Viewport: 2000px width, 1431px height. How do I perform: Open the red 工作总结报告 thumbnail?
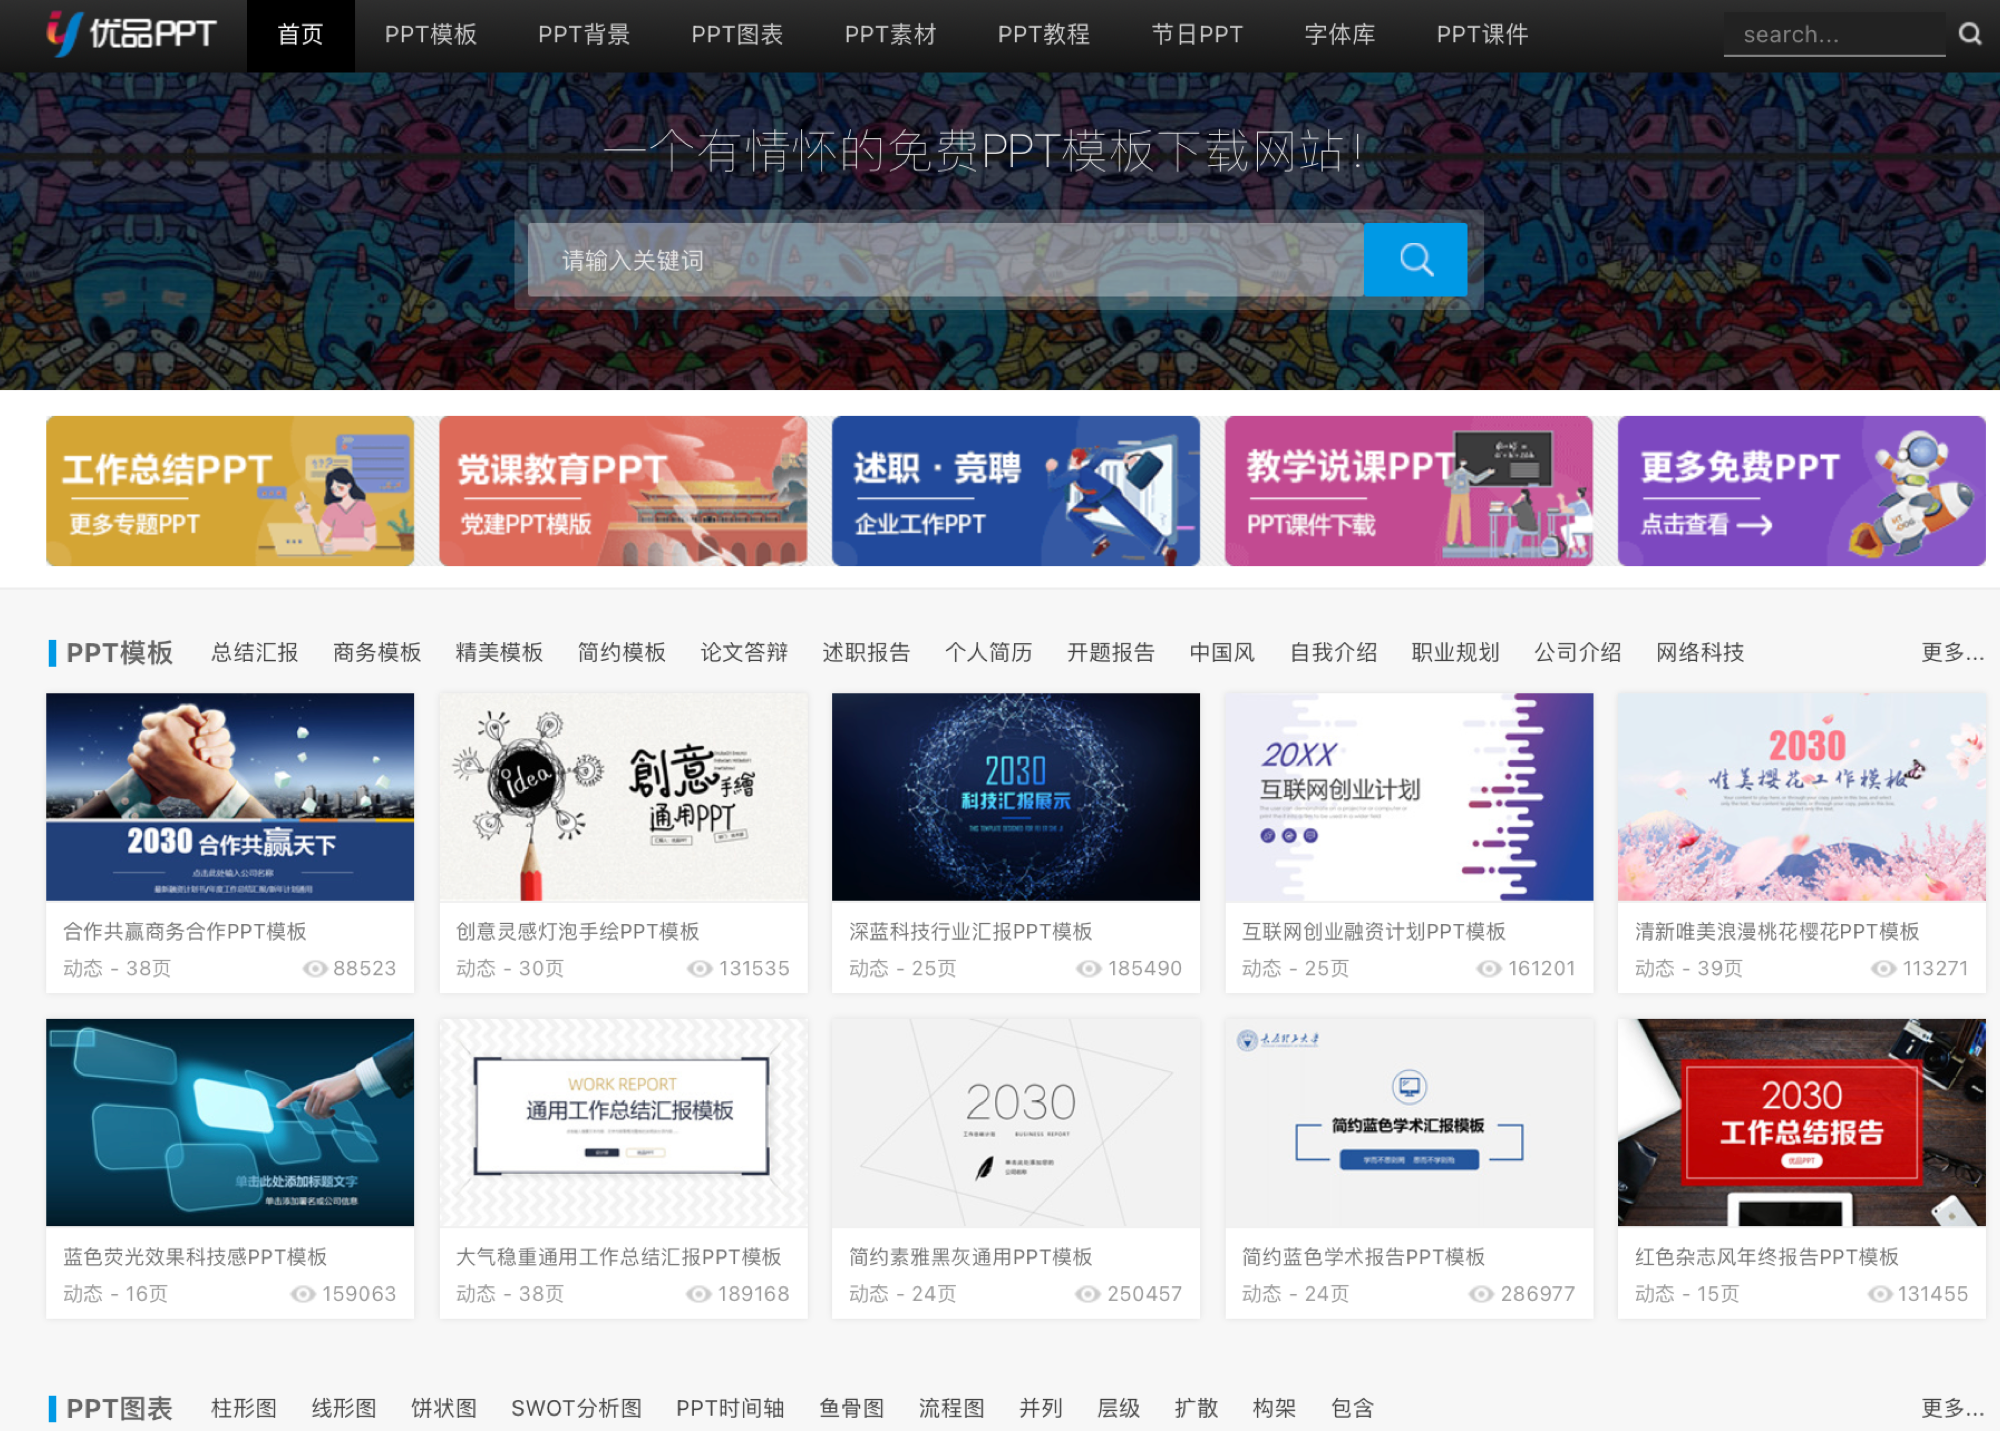[1802, 1122]
